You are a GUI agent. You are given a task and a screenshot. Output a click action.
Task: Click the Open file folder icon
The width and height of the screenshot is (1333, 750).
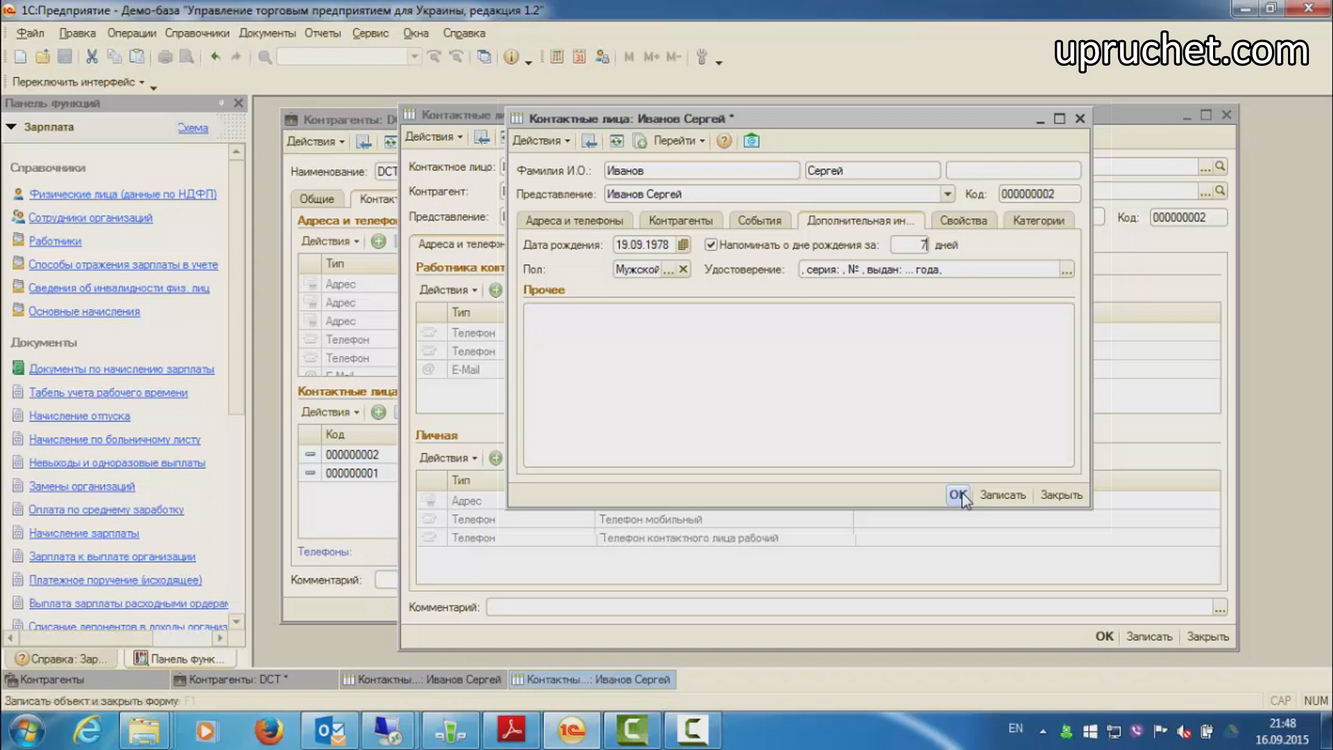42,57
